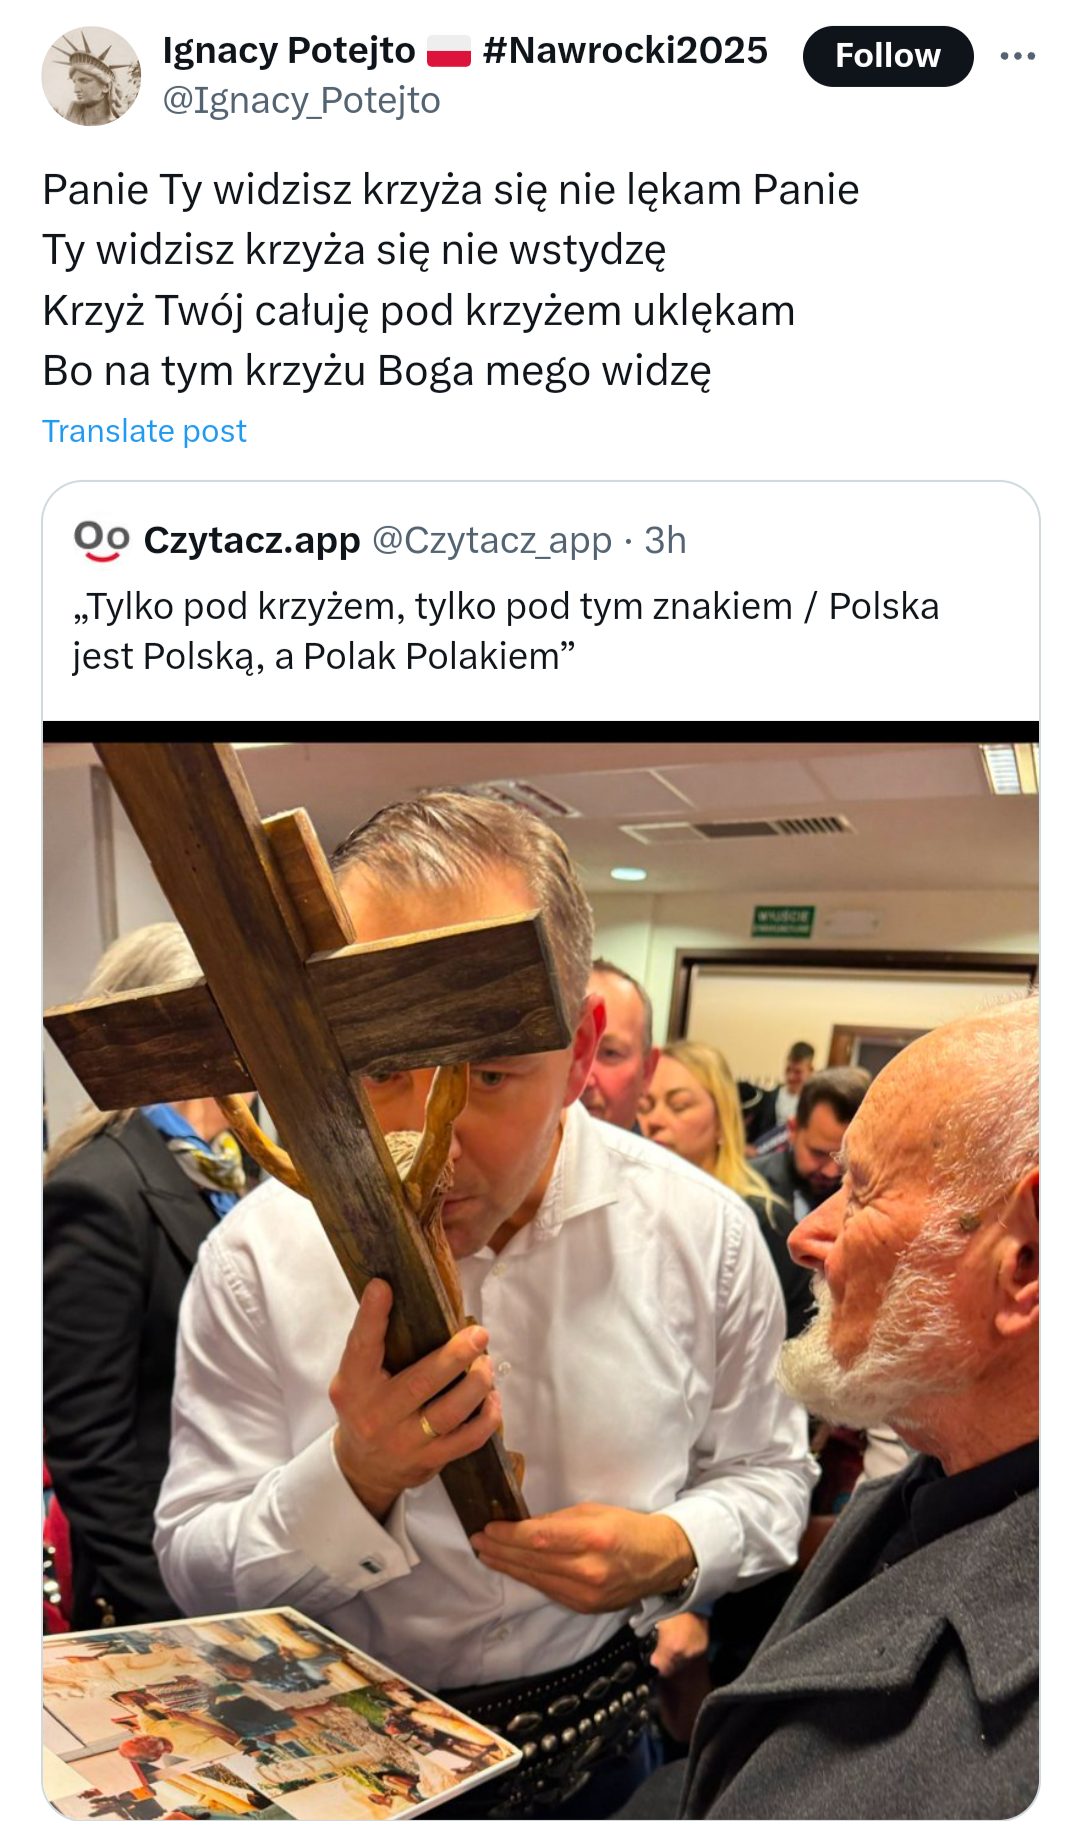This screenshot has height=1821, width=1080.
Task: Open the 3h timestamp of quoted post
Action: click(665, 541)
